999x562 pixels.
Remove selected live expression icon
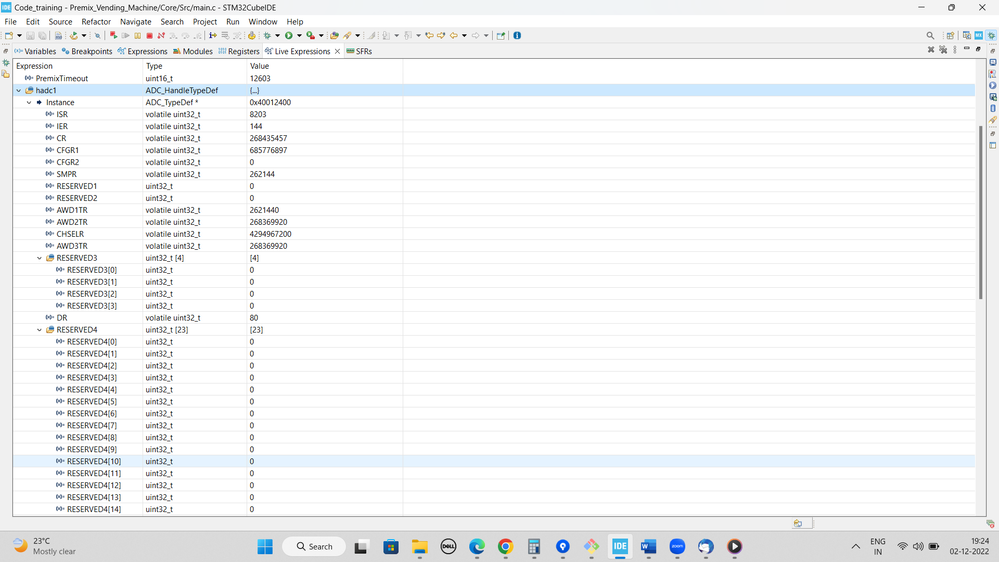[x=931, y=50]
